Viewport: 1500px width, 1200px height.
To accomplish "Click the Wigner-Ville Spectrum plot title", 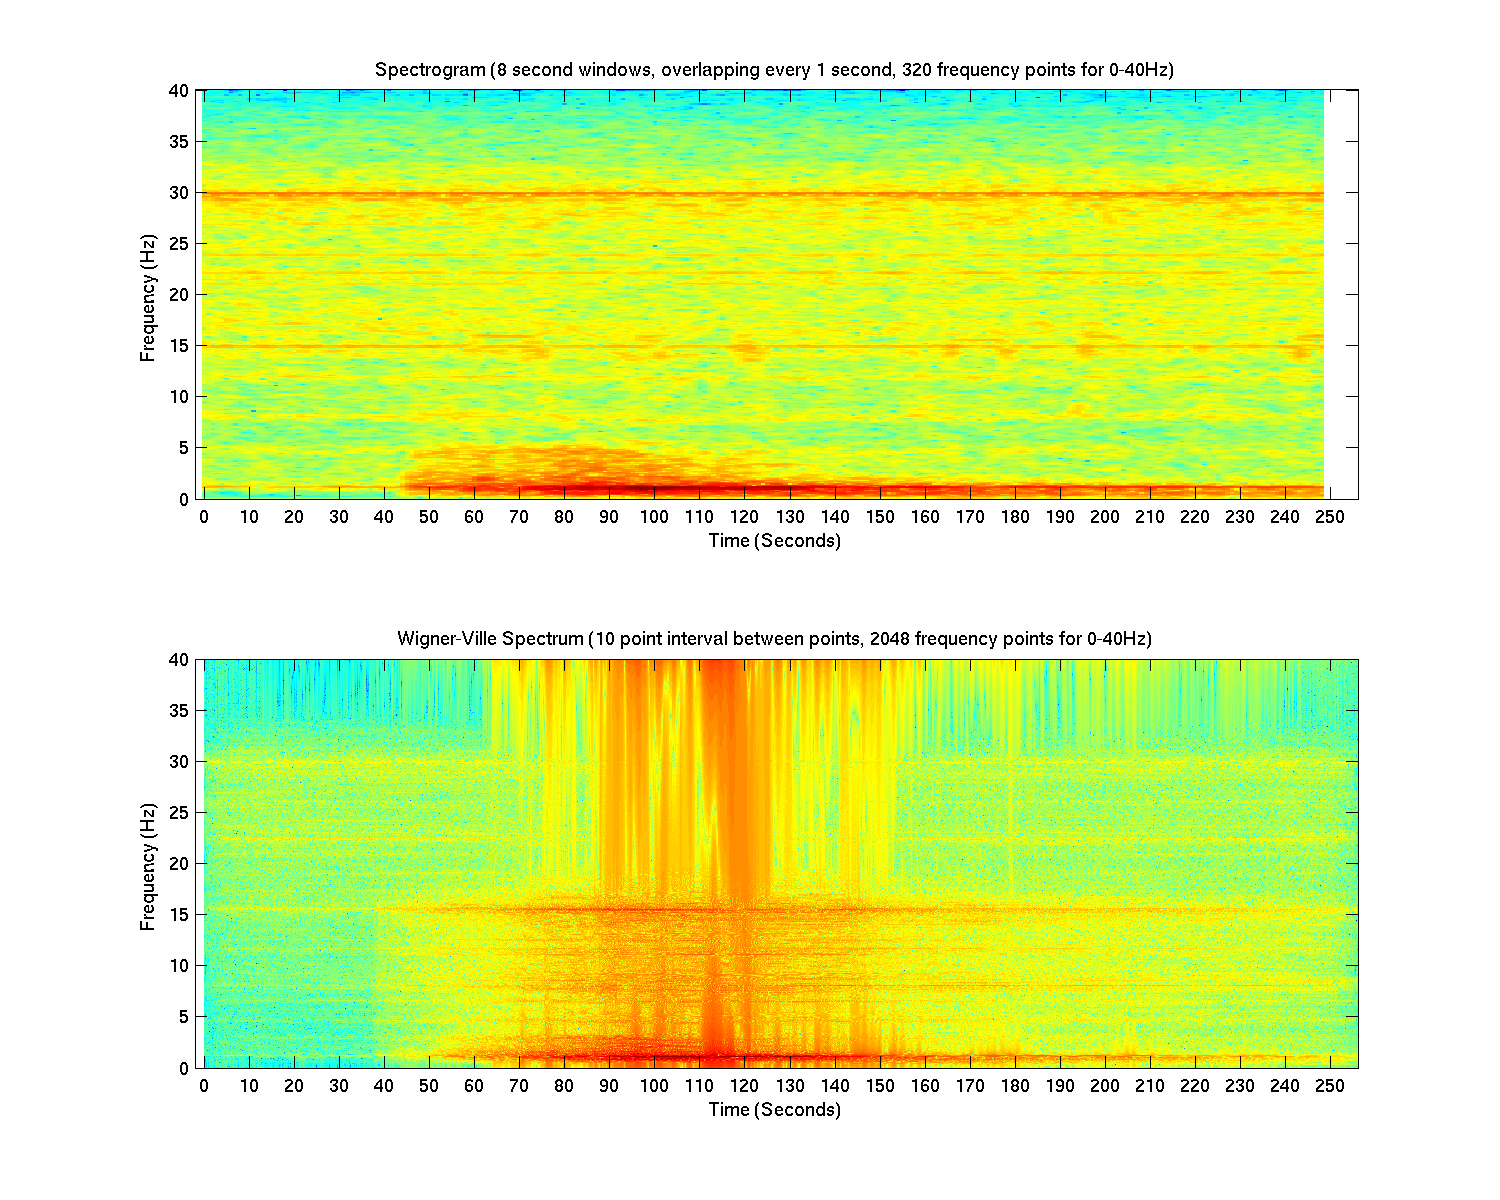I will pos(773,639).
